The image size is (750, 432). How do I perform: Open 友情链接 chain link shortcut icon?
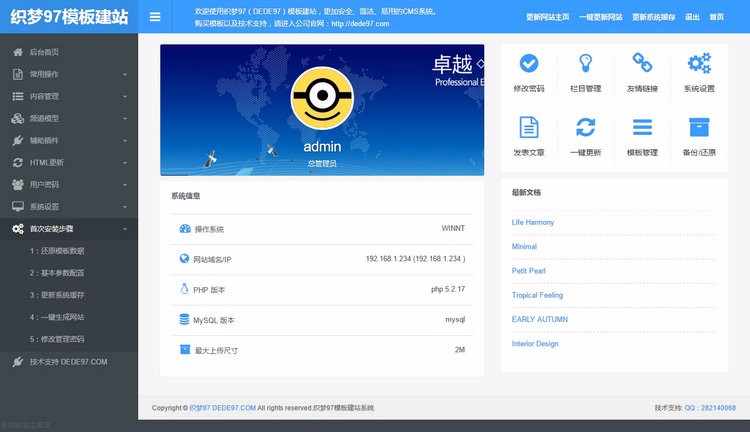(x=642, y=63)
